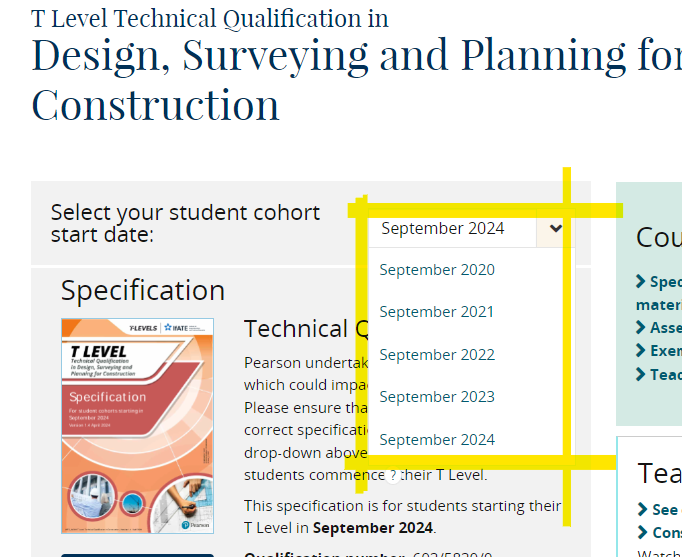The height and width of the screenshot is (557, 682).
Task: Click the "Specification" section heading
Action: (x=143, y=291)
